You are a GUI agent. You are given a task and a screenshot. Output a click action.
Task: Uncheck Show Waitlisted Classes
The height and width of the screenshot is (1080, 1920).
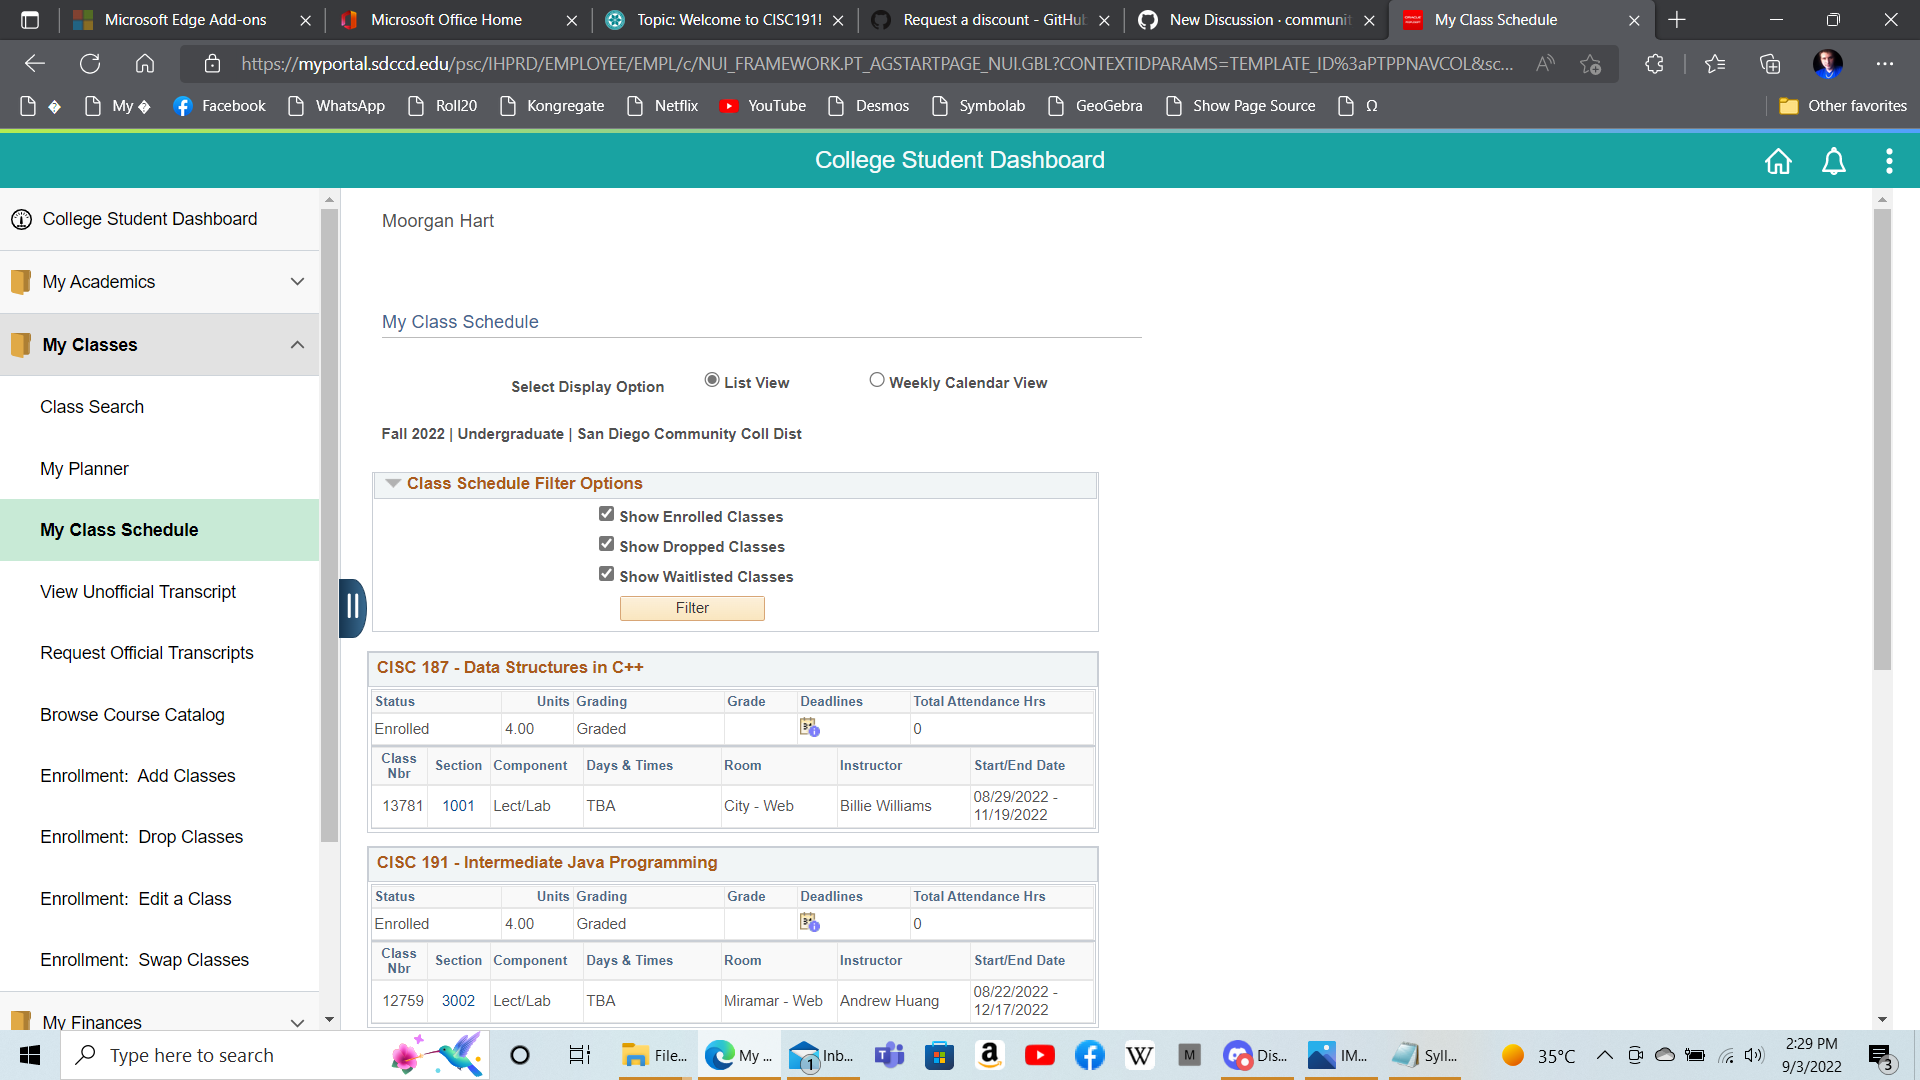[606, 574]
